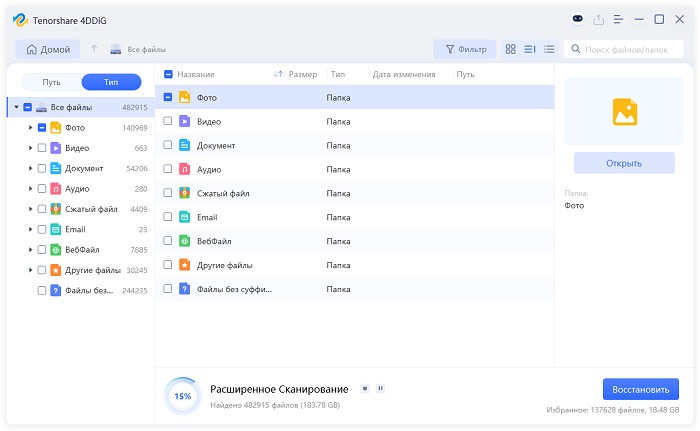700x431 pixels.
Task: Expand the Аудио tree node
Action: coord(30,189)
